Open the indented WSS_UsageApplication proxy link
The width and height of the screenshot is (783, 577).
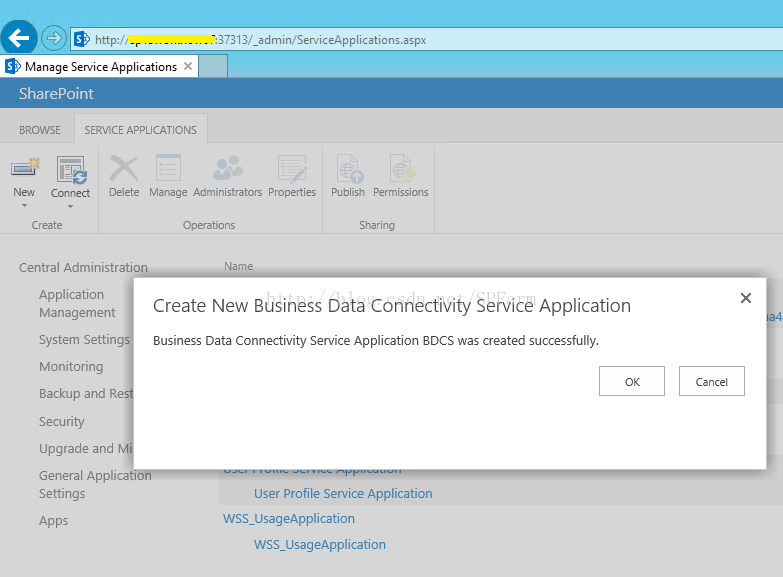320,545
